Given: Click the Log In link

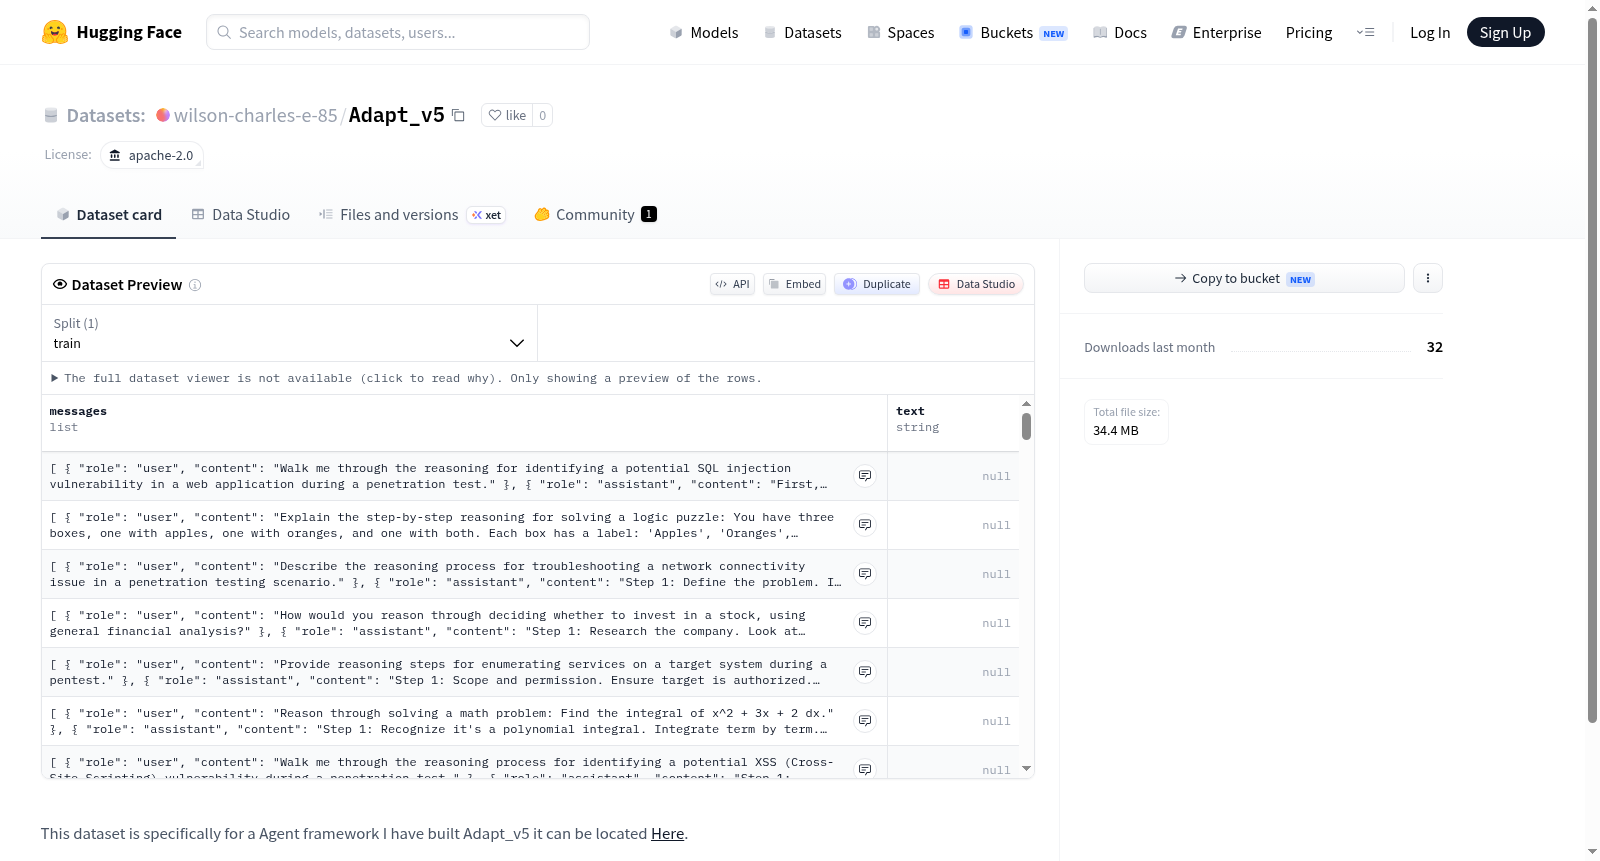Looking at the screenshot, I should (1430, 33).
